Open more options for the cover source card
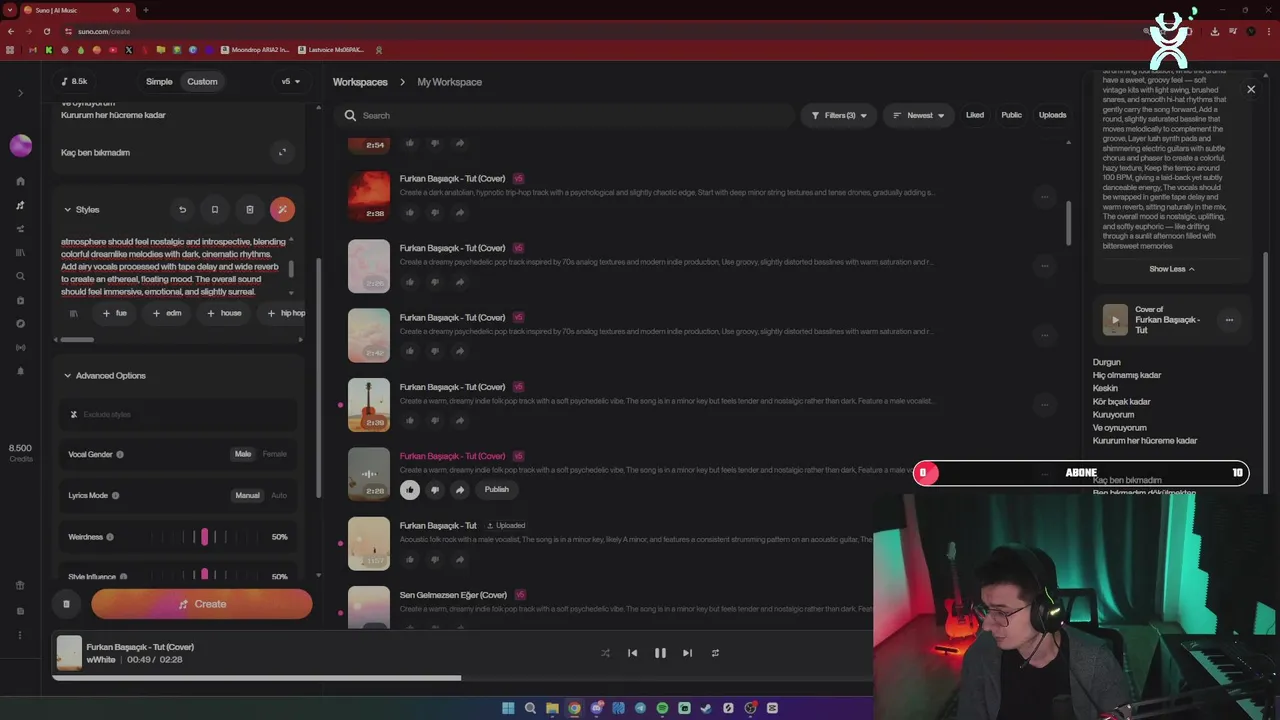Screen dimensions: 1280x720 (x=1229, y=320)
